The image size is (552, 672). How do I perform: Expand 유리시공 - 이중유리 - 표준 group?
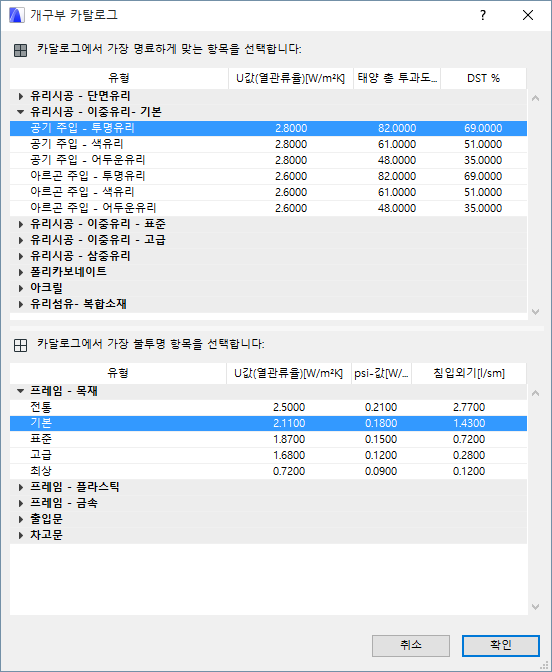click(21, 224)
